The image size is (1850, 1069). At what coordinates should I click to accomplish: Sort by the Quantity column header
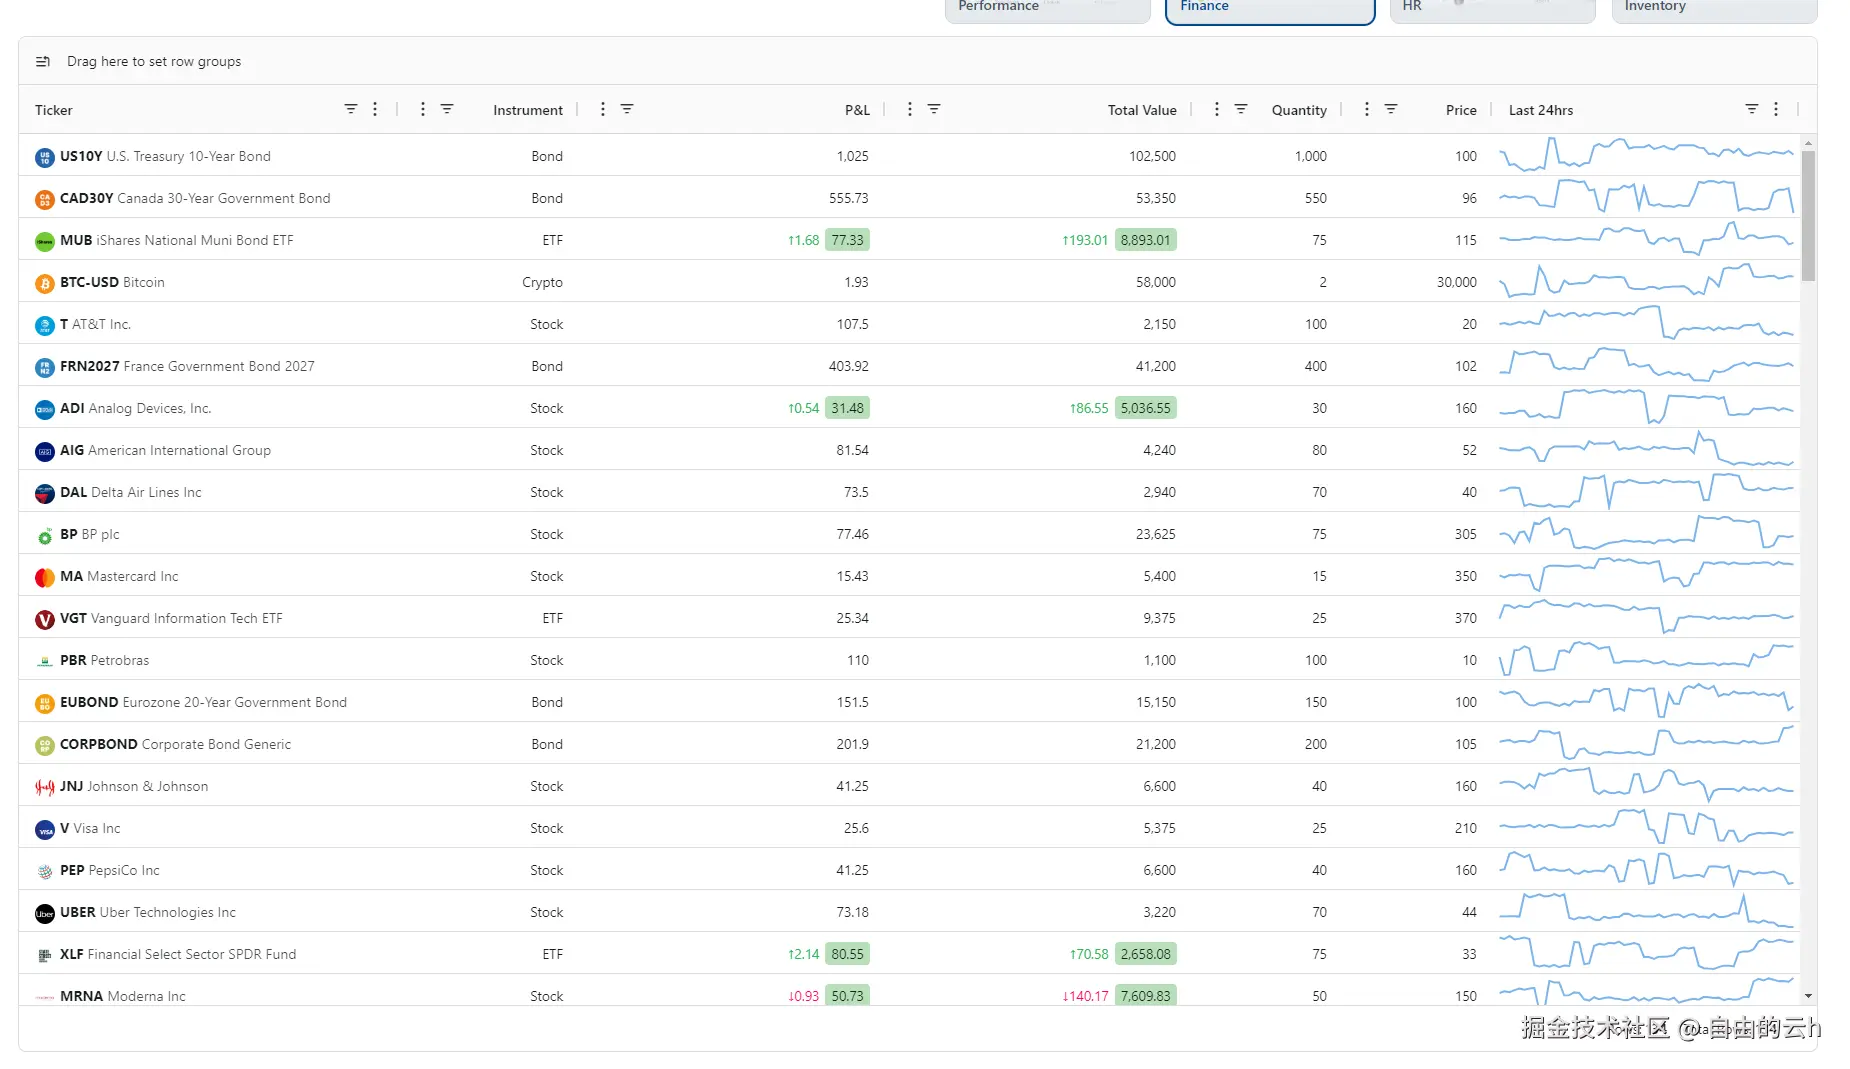tap(1299, 110)
